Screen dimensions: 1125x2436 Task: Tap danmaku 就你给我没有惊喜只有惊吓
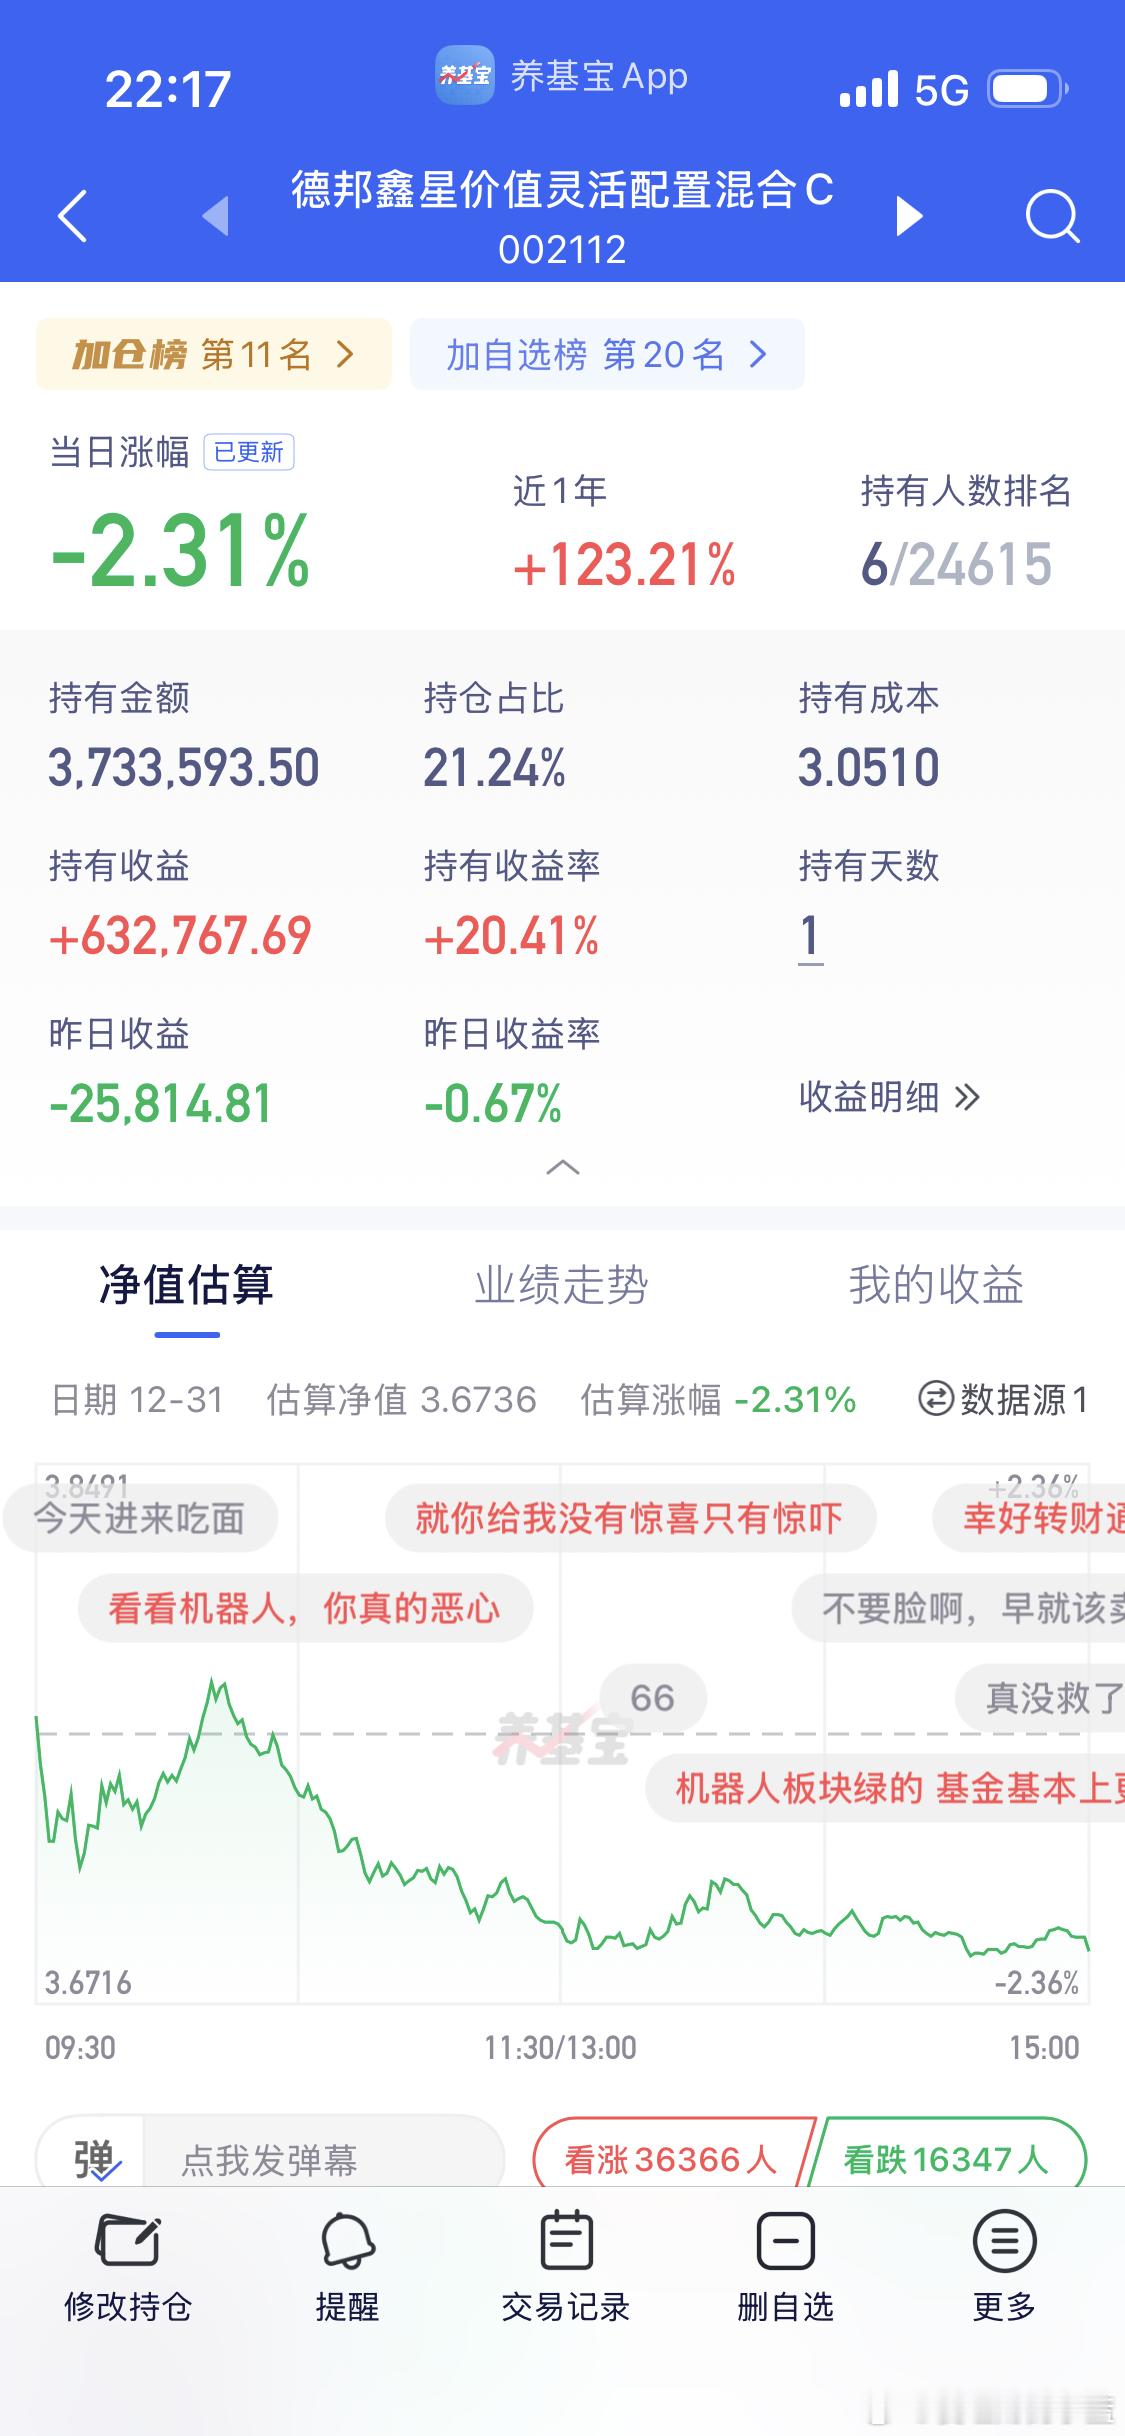pos(630,1518)
